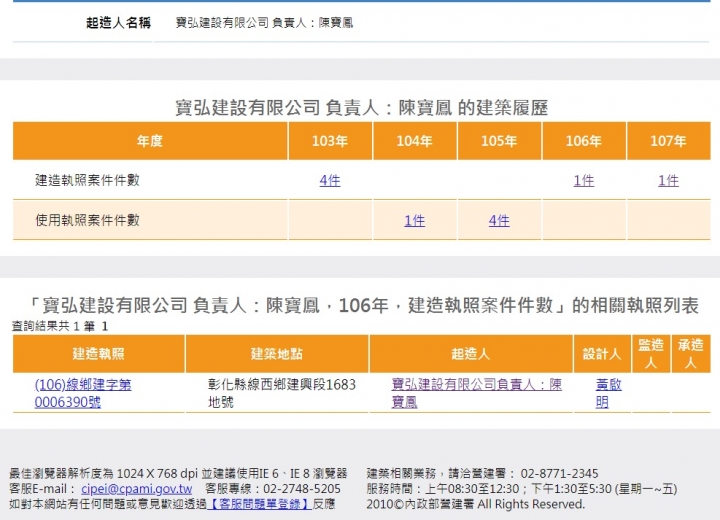Click the 107年 column header
The image size is (720, 520).
tap(668, 141)
